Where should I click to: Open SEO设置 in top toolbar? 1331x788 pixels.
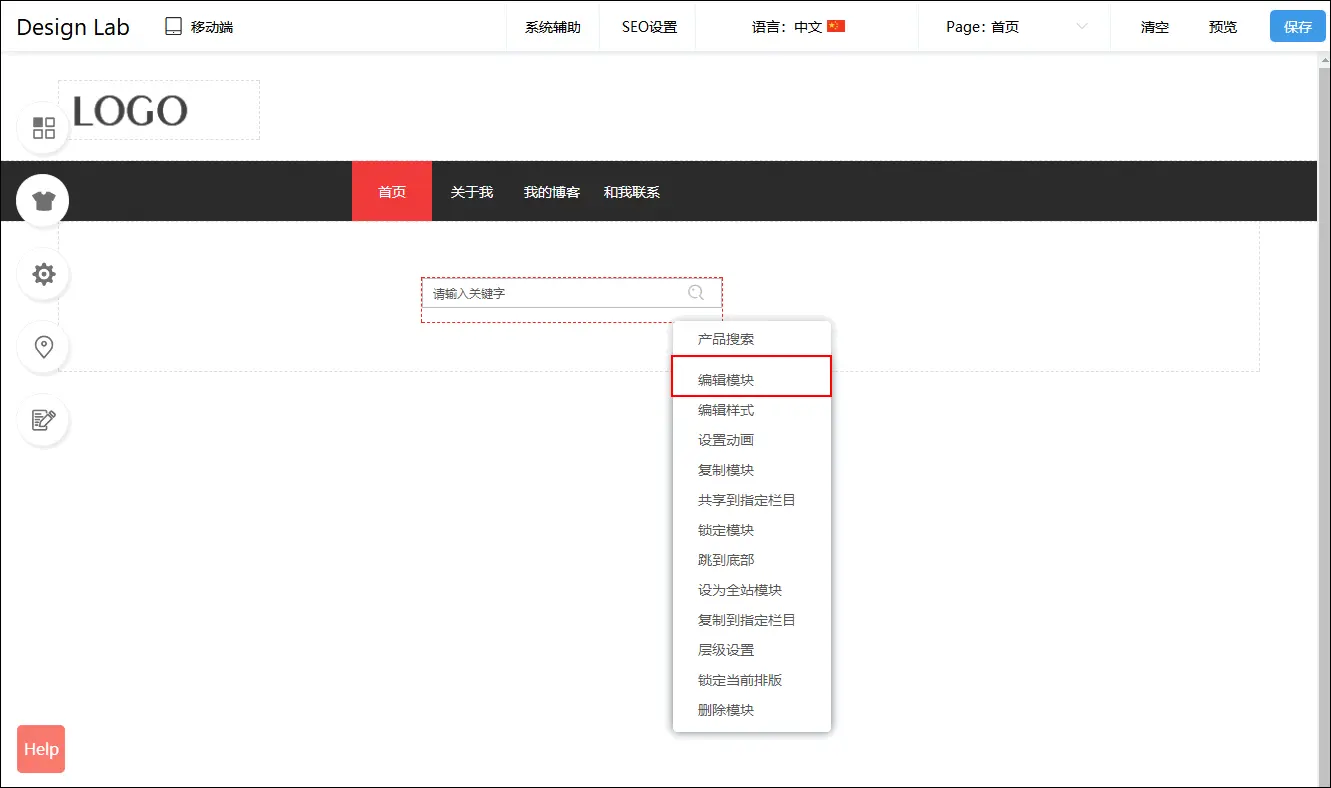tap(649, 27)
